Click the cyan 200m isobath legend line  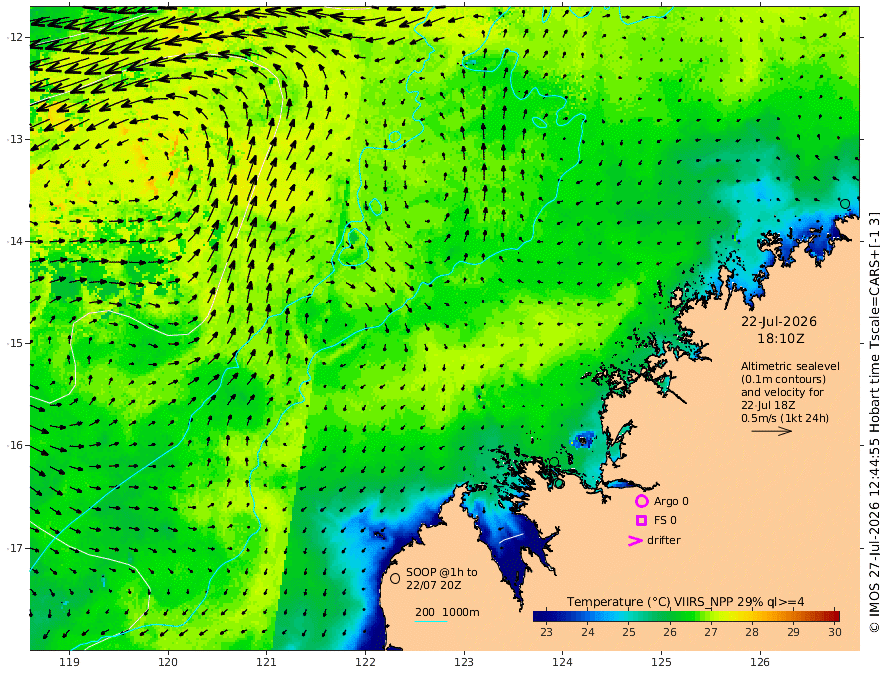[x=431, y=621]
